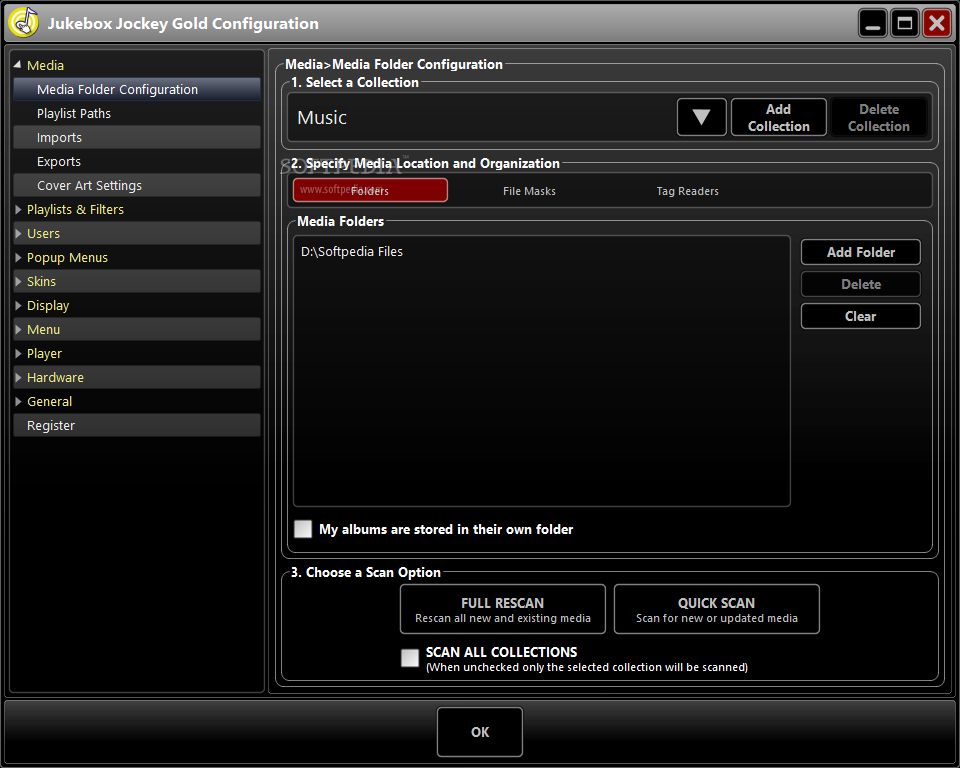Select the Skins category label
Screen dimensions: 960x768
[41, 282]
